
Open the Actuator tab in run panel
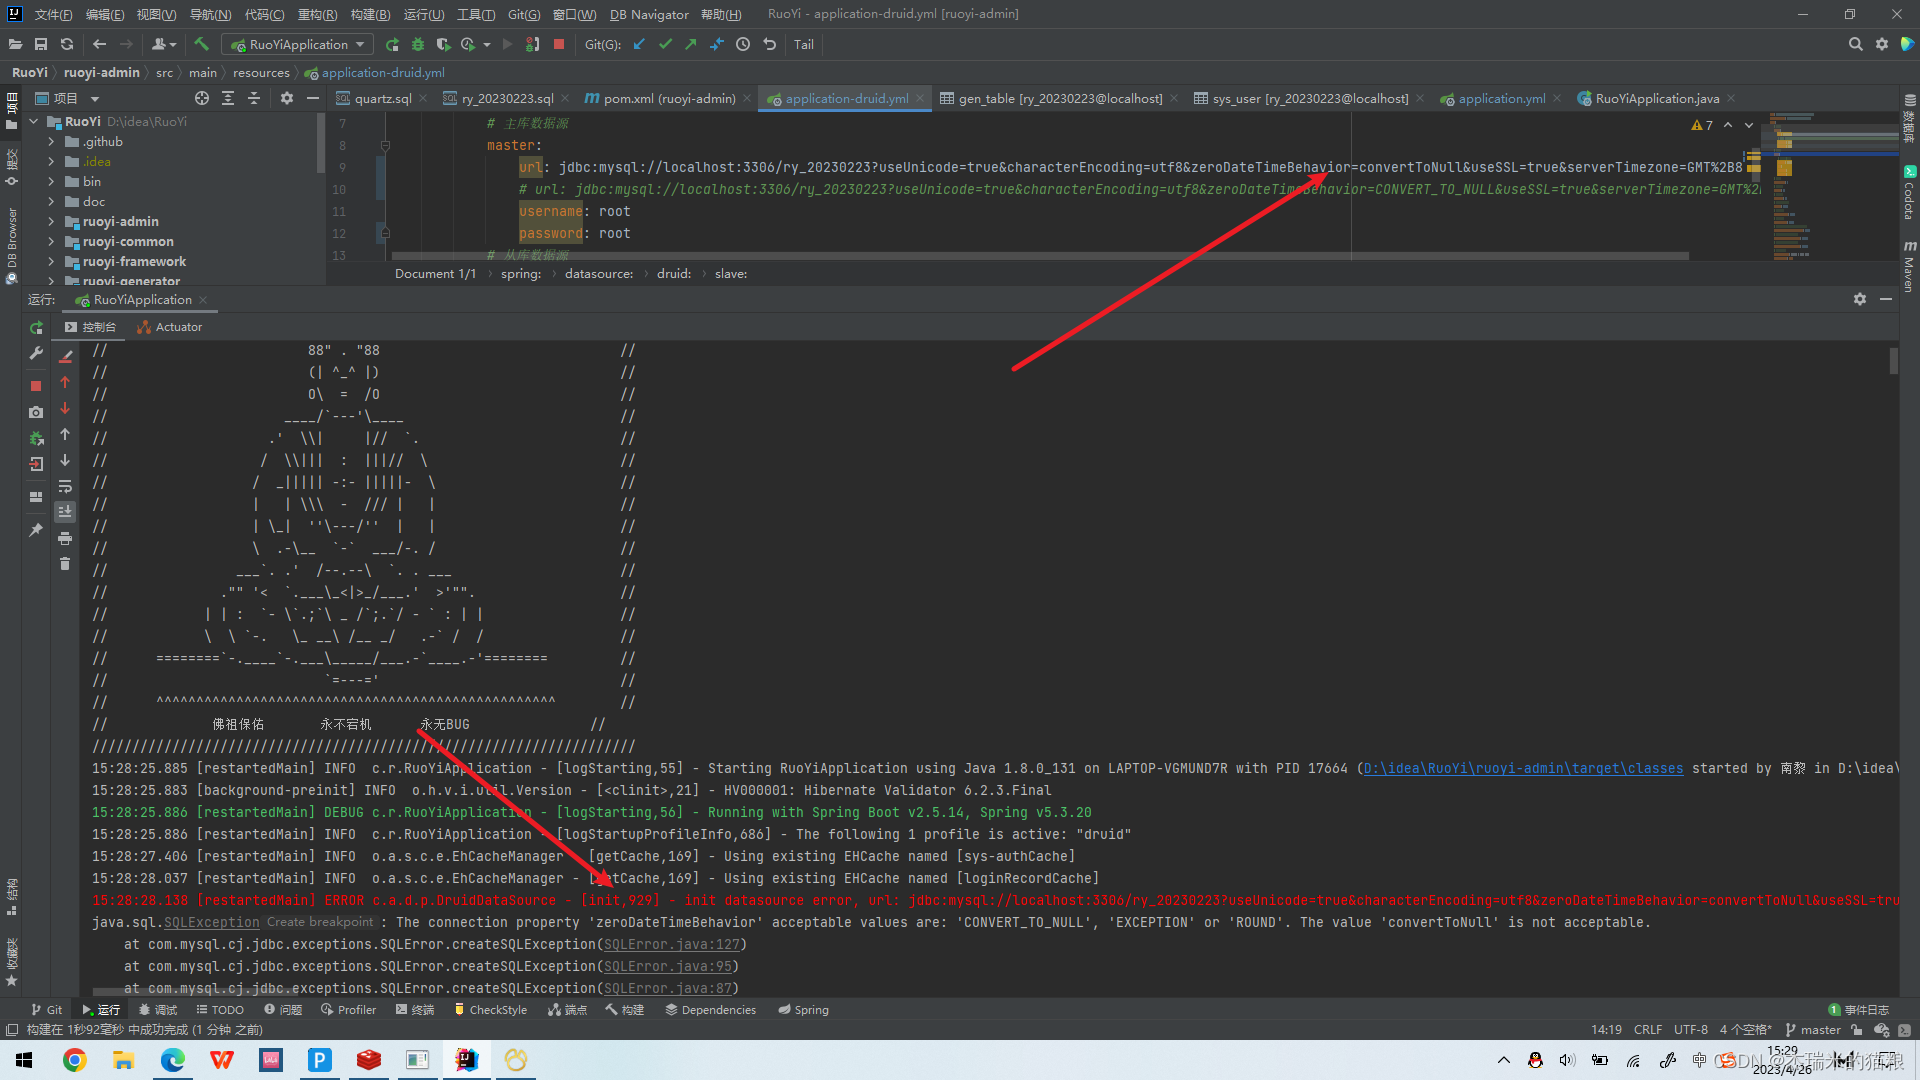(x=170, y=327)
